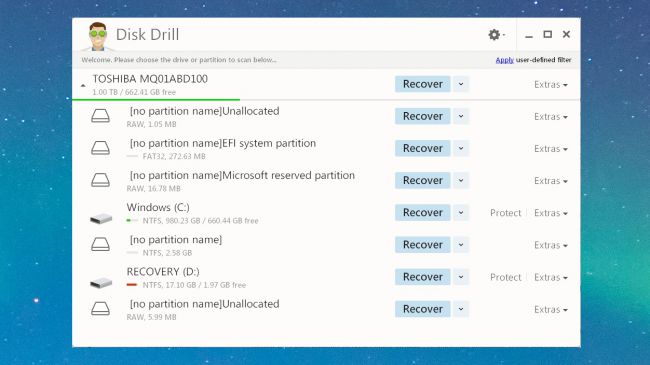Recover the Windows (C:) partition
Screen dimensions: 650x365
pyautogui.click(x=422, y=213)
